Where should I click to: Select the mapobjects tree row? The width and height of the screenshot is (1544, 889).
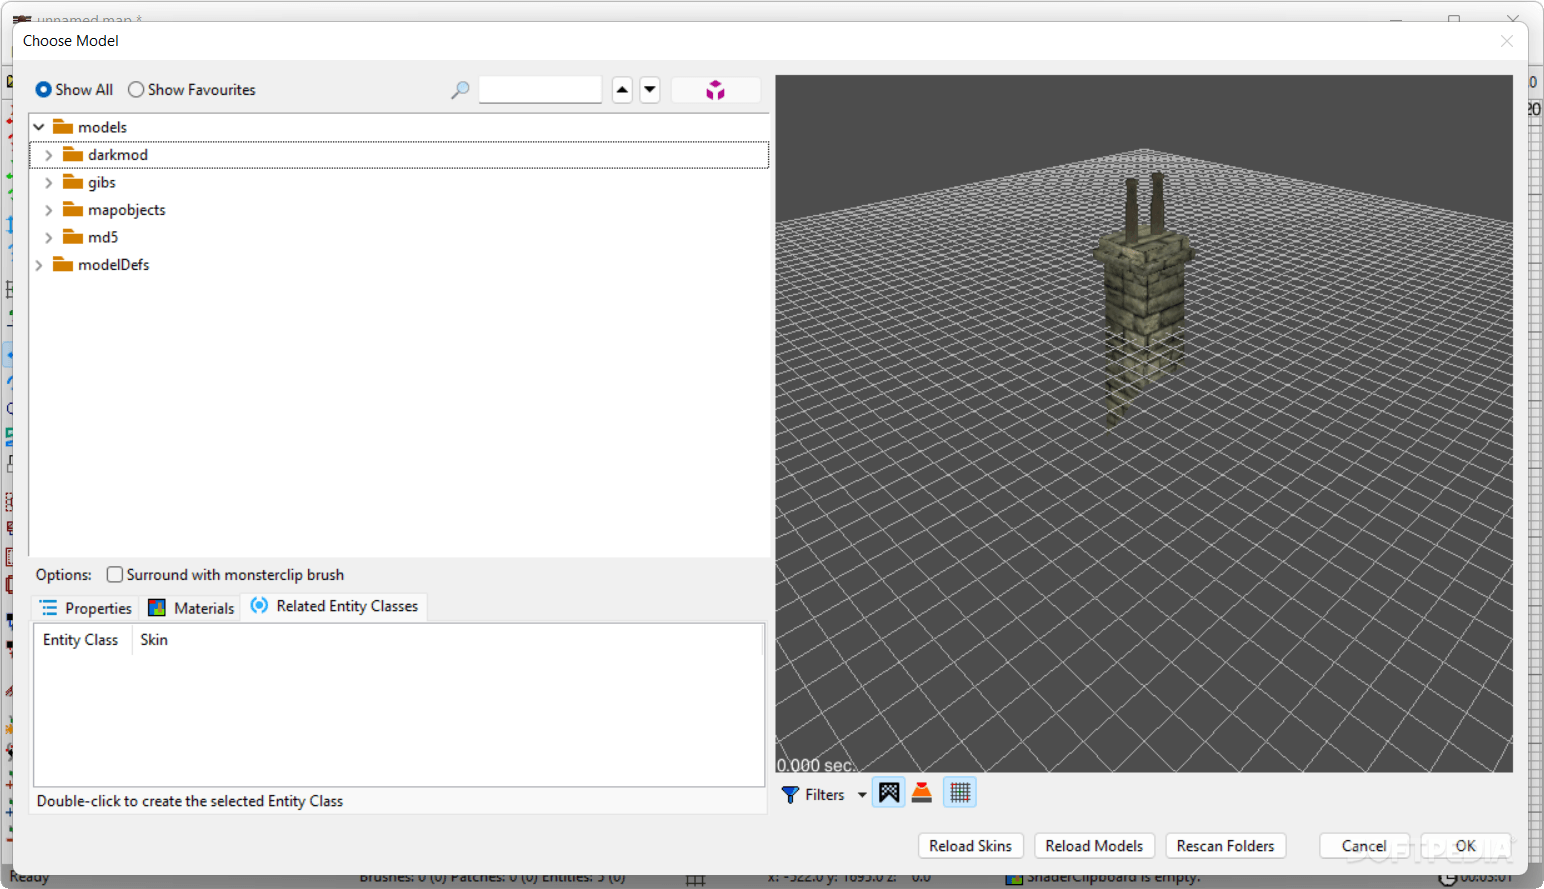click(399, 210)
